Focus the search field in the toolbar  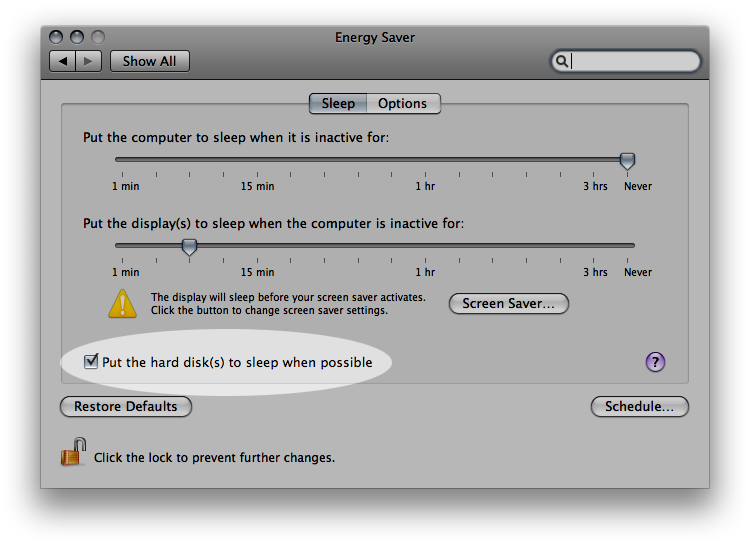(626, 61)
